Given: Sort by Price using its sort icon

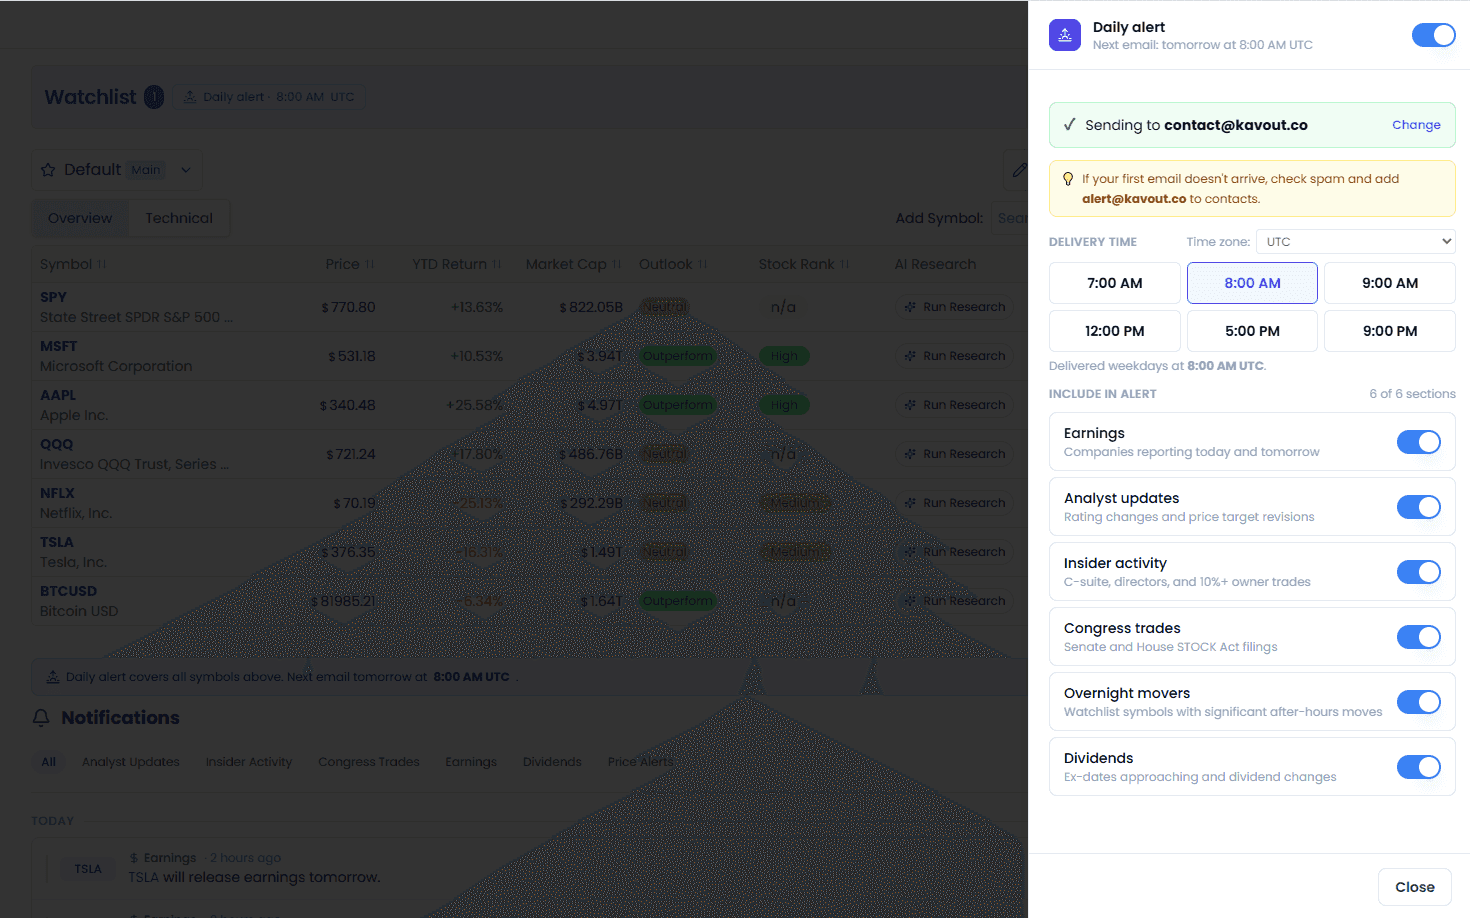Looking at the screenshot, I should pos(370,264).
